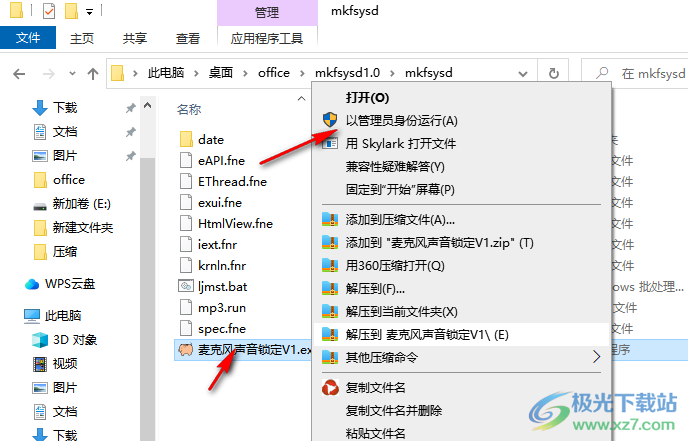Click the properties checkmark icon in the title bar
Screen dimensions: 688x441
pyautogui.click(x=49, y=11)
